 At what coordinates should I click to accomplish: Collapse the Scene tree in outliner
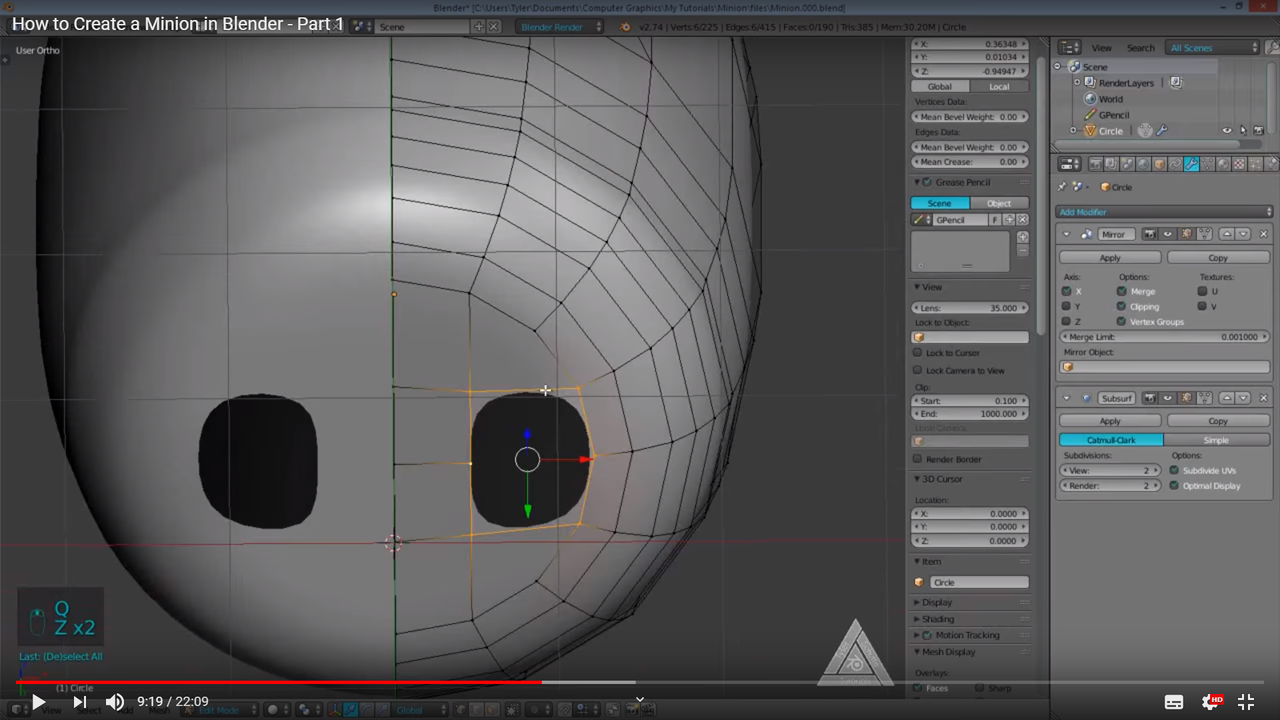[x=1058, y=67]
